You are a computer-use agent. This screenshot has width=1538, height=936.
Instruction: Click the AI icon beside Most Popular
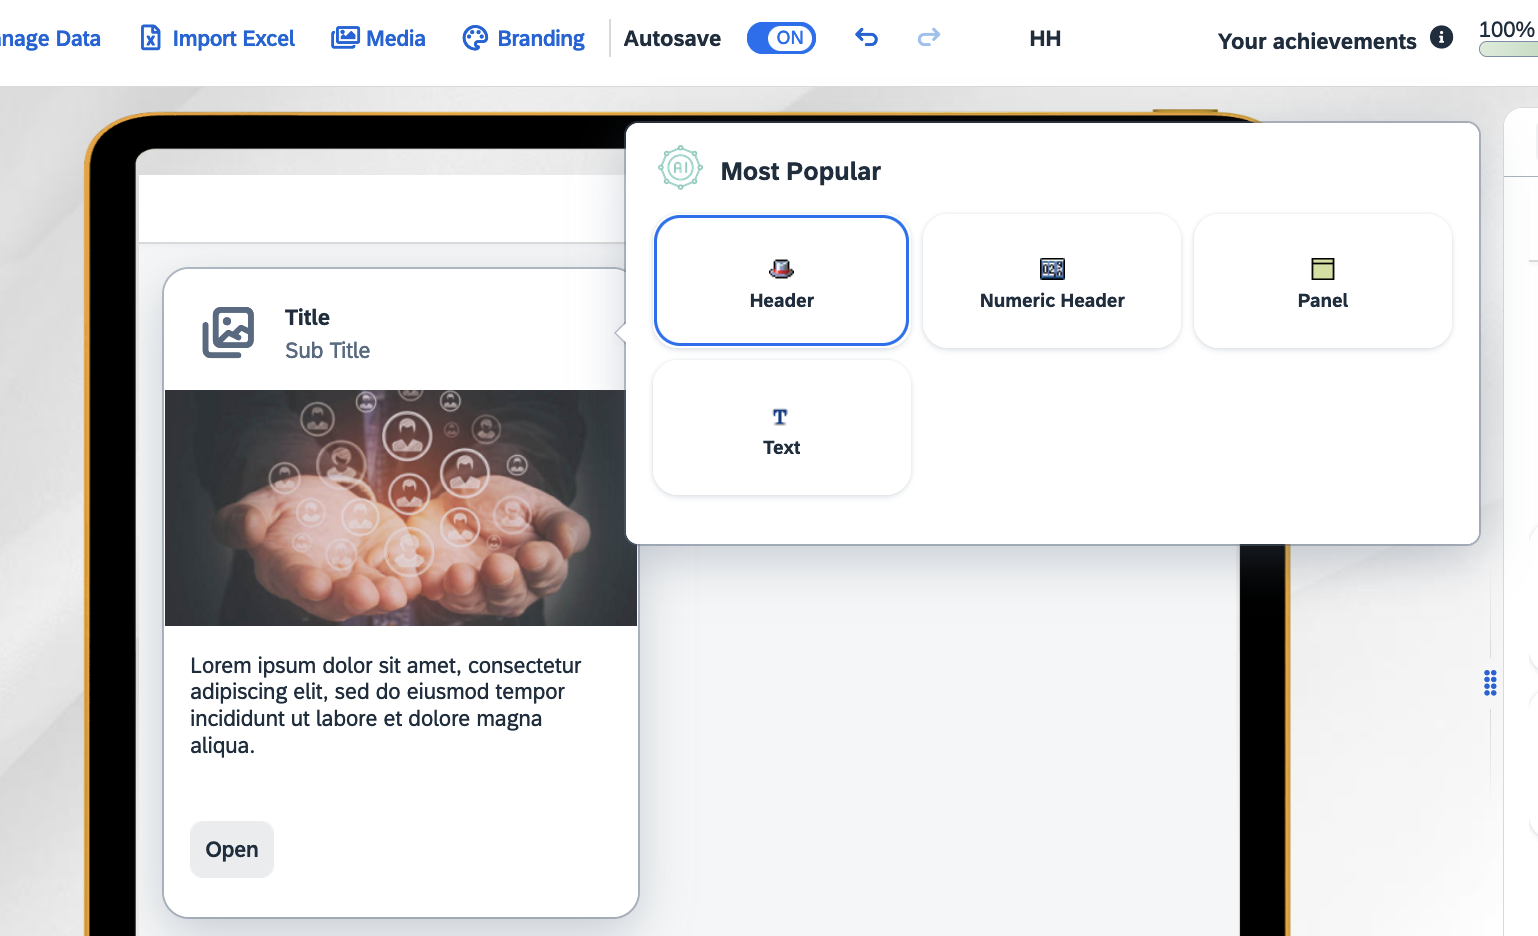[x=680, y=168]
